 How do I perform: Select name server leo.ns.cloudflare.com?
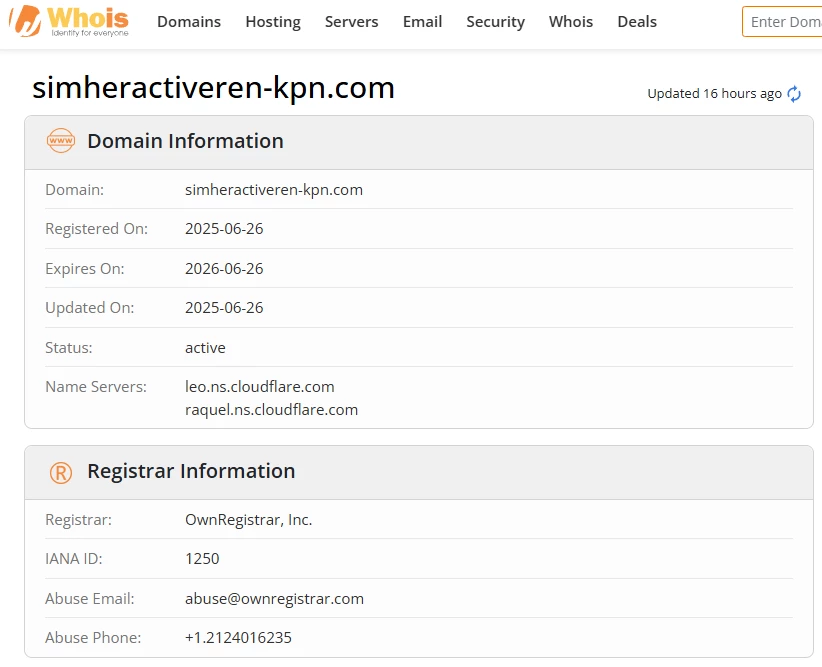(259, 386)
